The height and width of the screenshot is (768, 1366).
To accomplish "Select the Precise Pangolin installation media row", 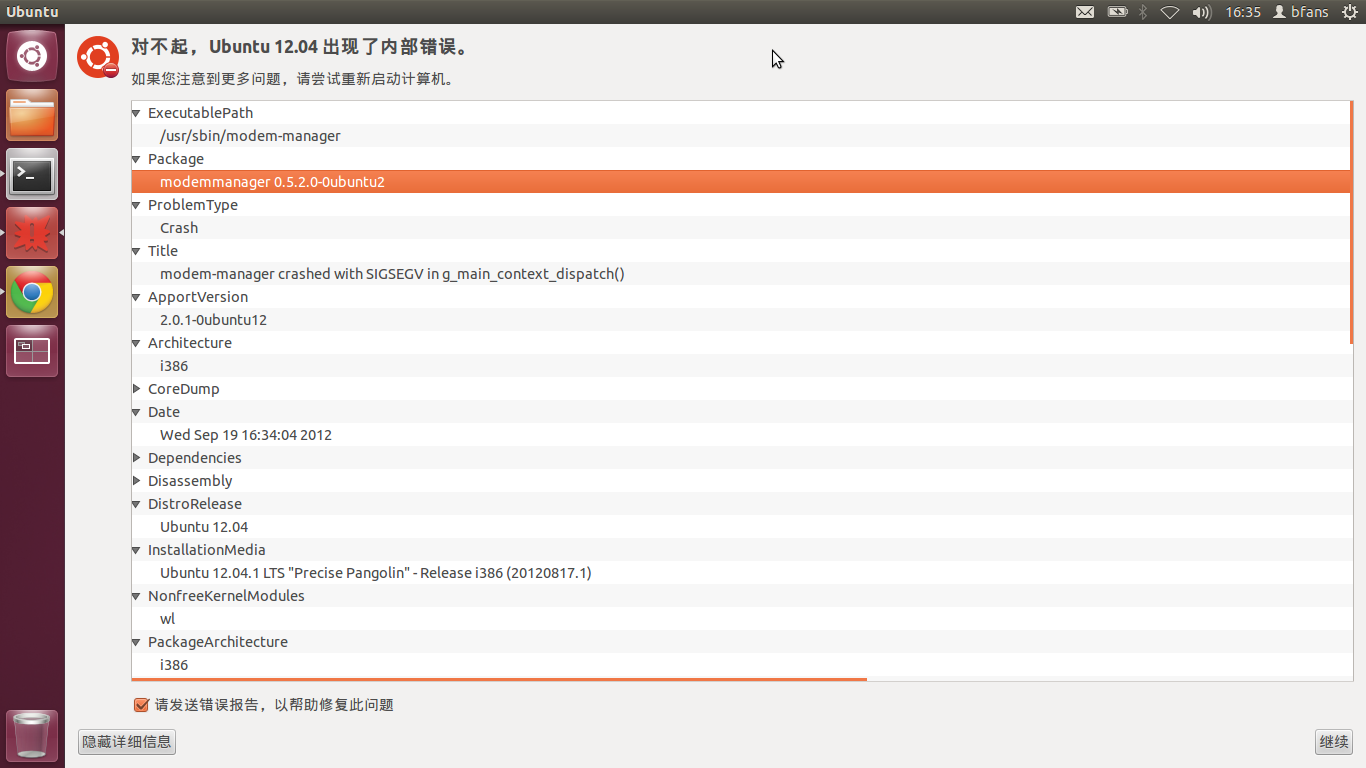I will [x=740, y=573].
